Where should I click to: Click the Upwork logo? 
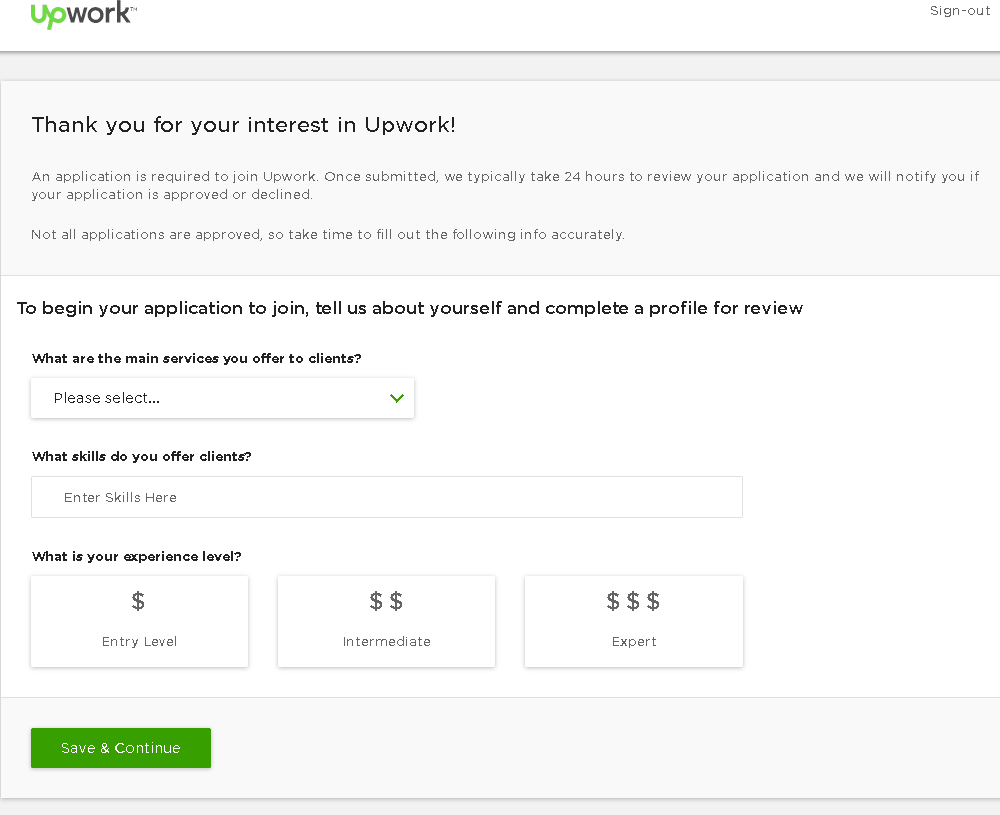[84, 15]
